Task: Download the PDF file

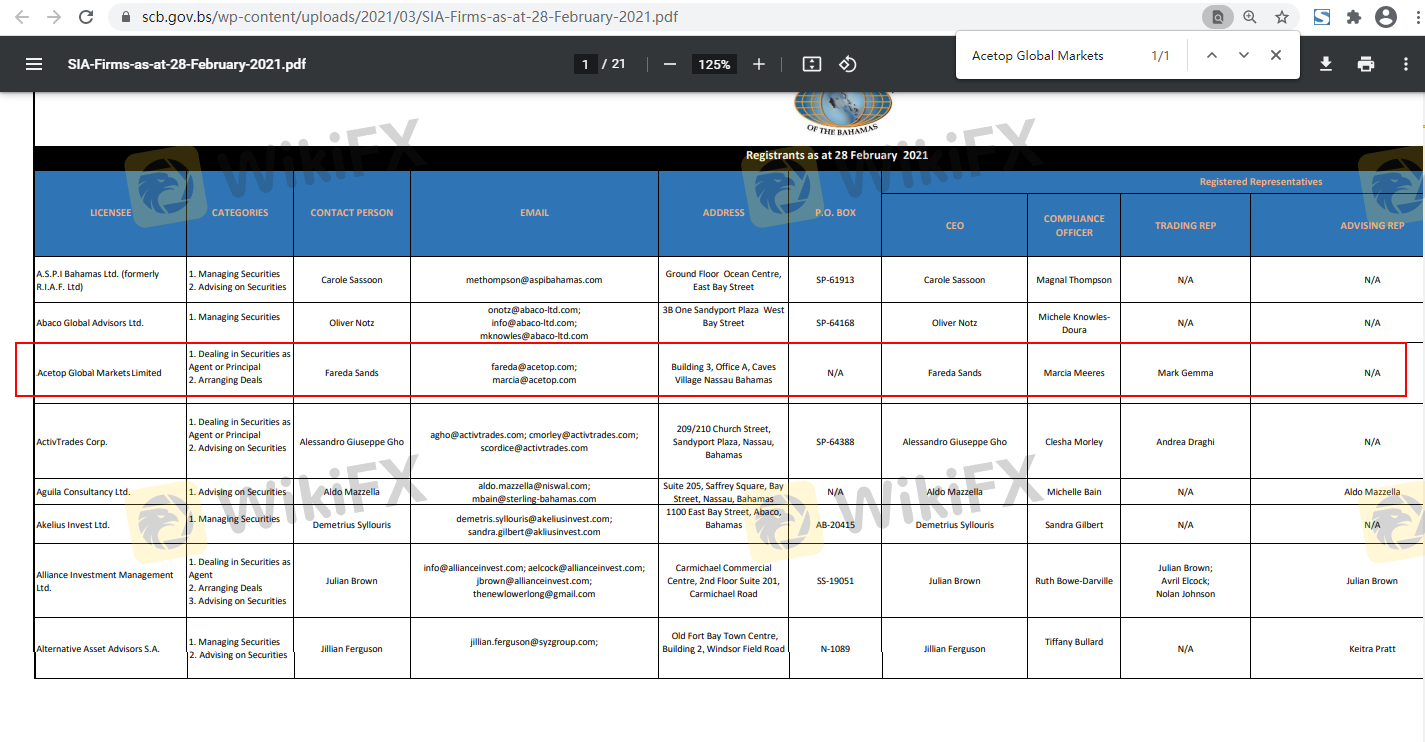Action: point(1326,64)
